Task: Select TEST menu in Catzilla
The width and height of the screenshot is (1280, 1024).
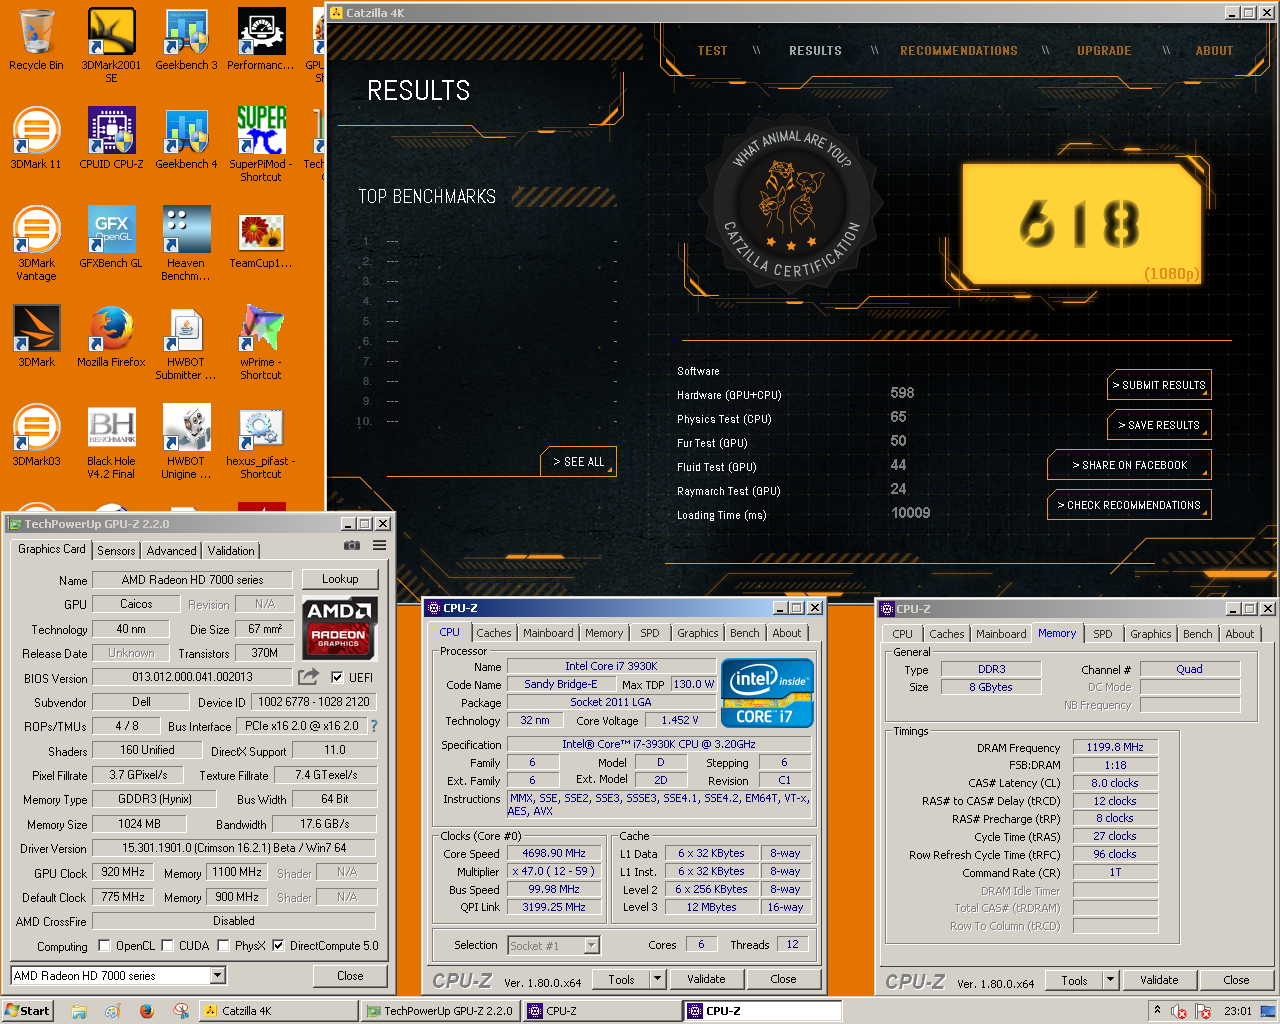Action: [x=712, y=51]
